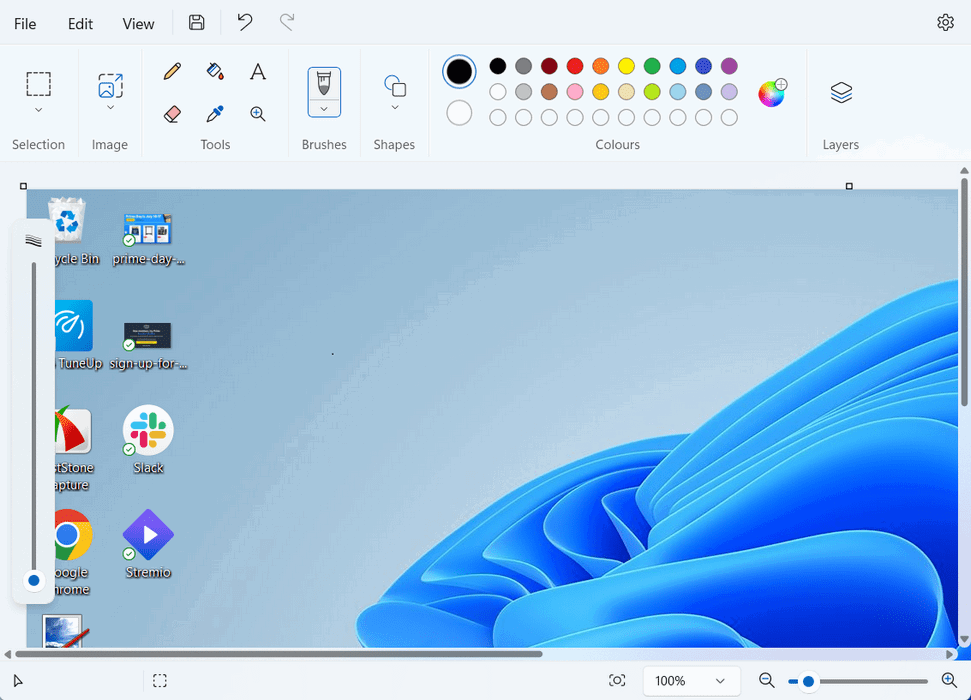The height and width of the screenshot is (700, 971).
Task: Select the red colour swatch
Action: [574, 65]
